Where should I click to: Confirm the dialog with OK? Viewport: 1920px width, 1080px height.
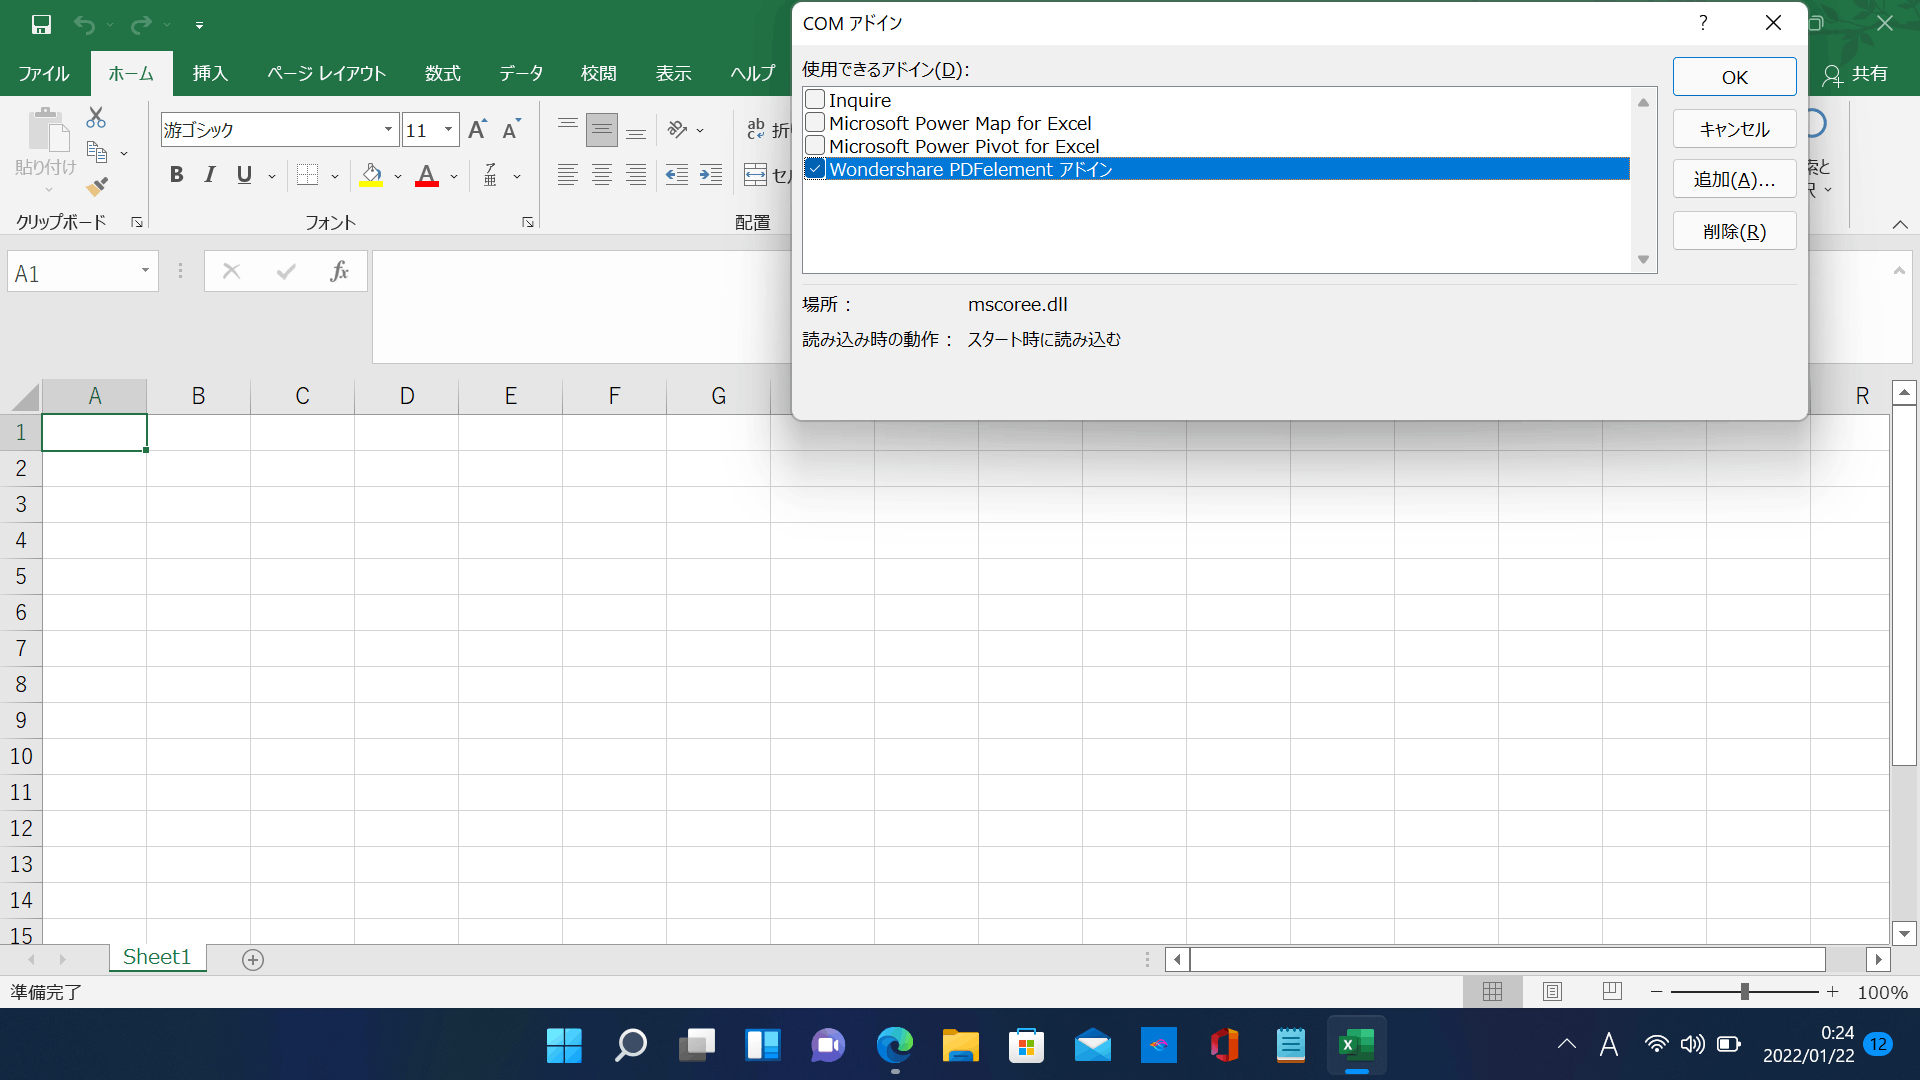(x=1734, y=77)
